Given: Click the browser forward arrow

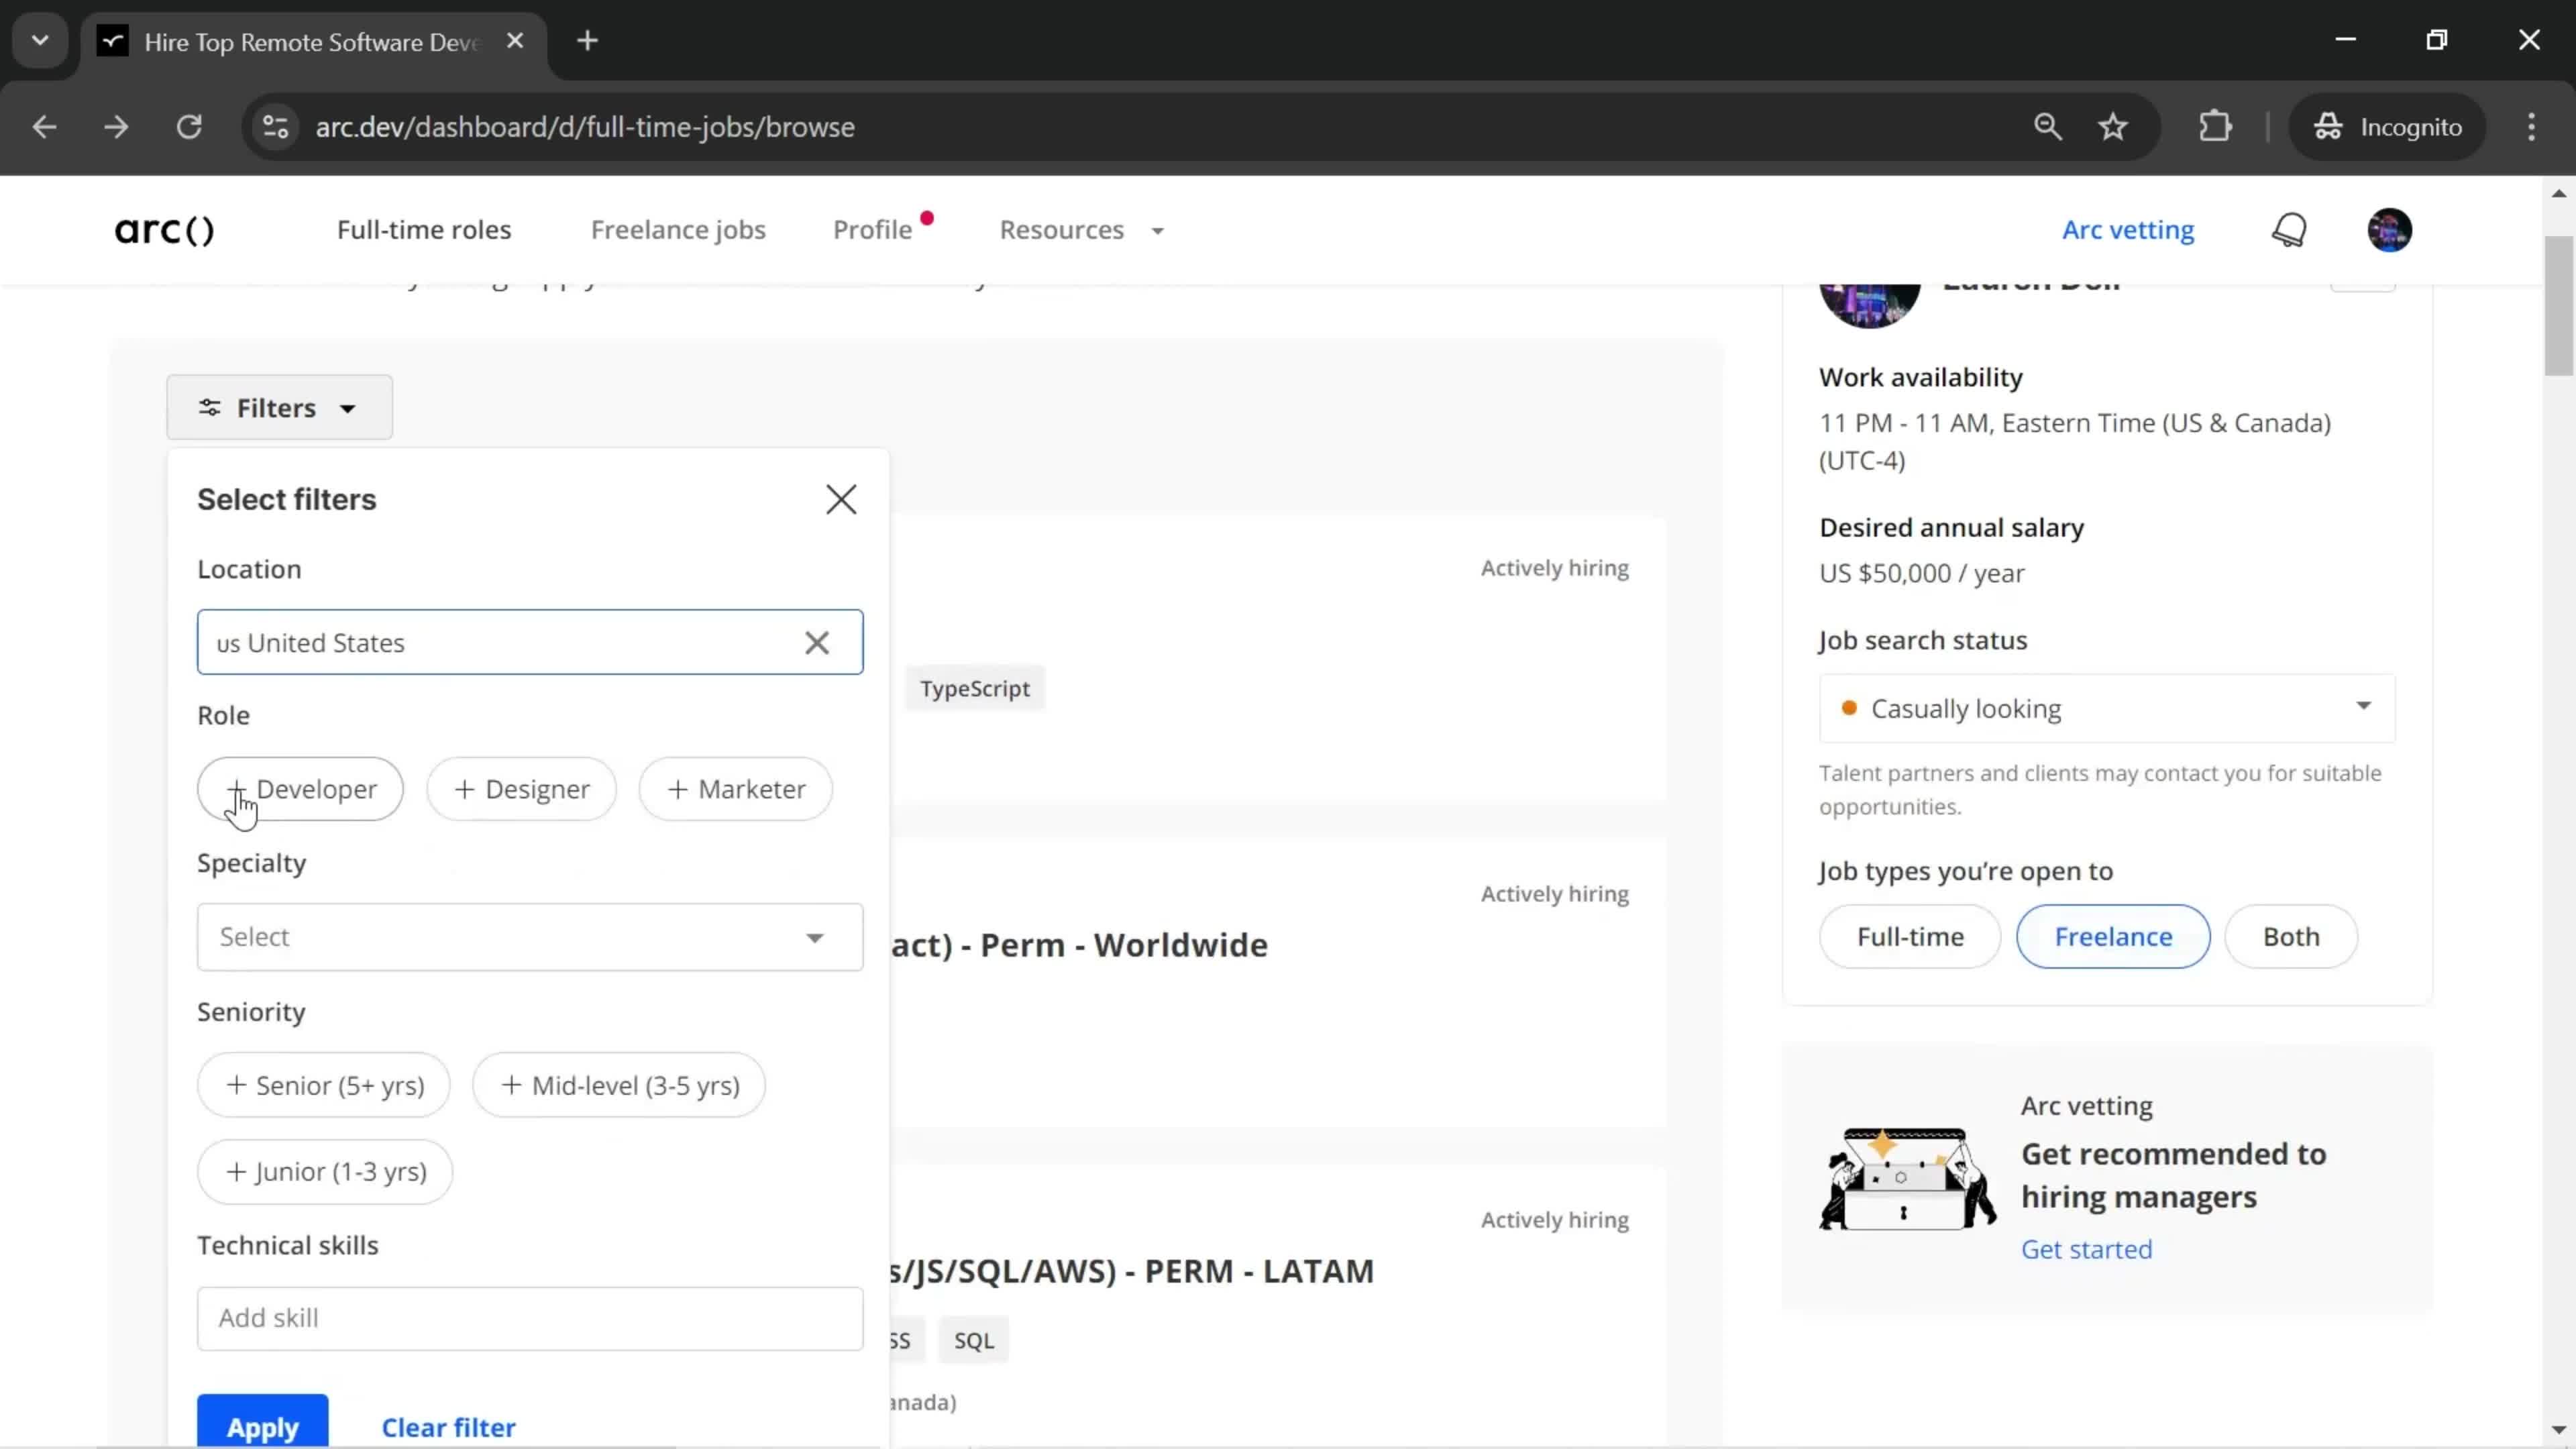Looking at the screenshot, I should tap(117, 127).
